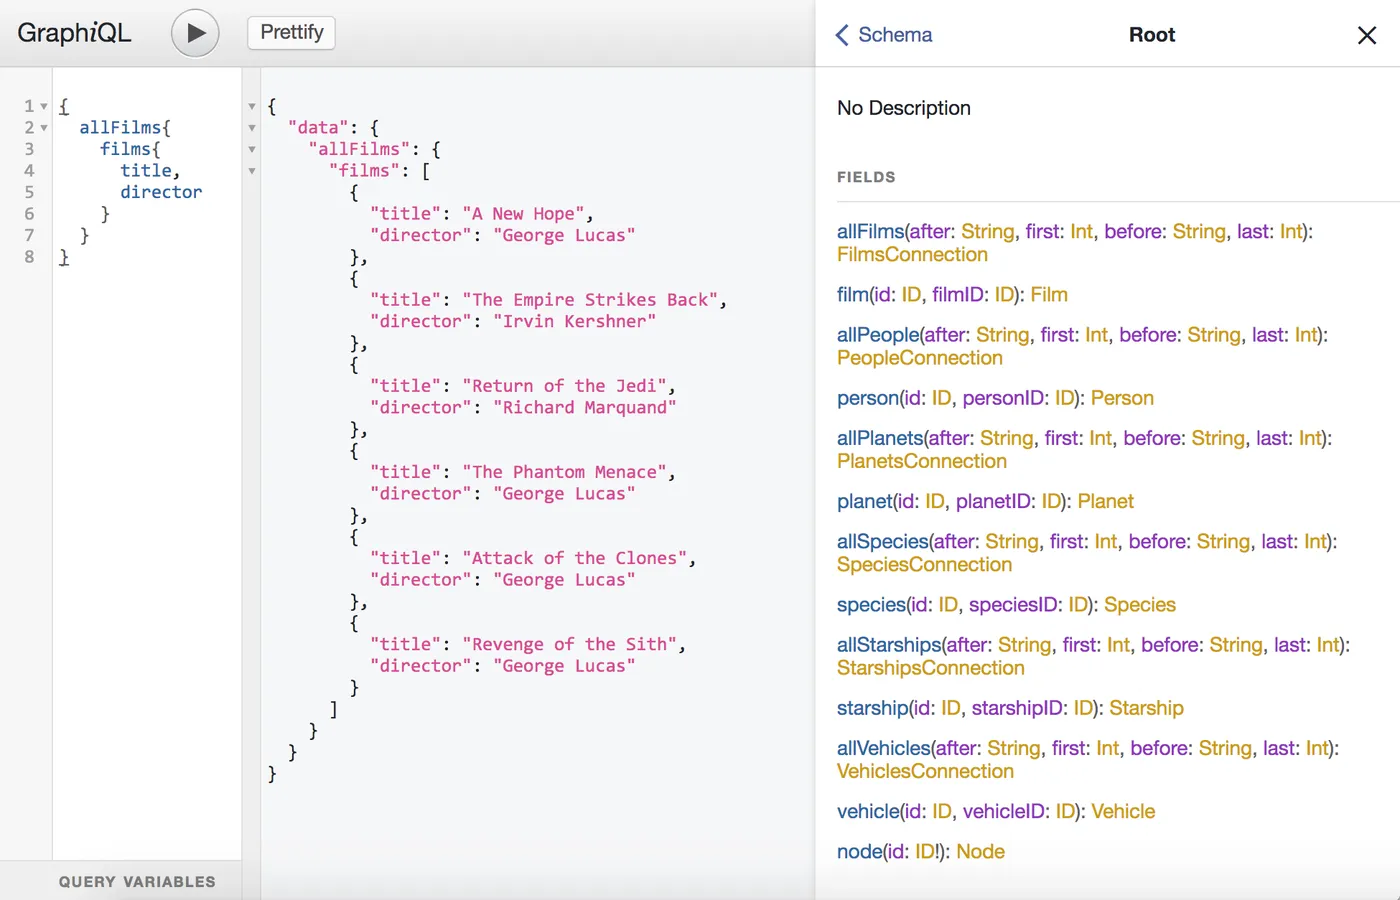Screen dimensions: 1400x900
Task: Open the VehiclesConnection type link
Action: pyautogui.click(x=925, y=771)
